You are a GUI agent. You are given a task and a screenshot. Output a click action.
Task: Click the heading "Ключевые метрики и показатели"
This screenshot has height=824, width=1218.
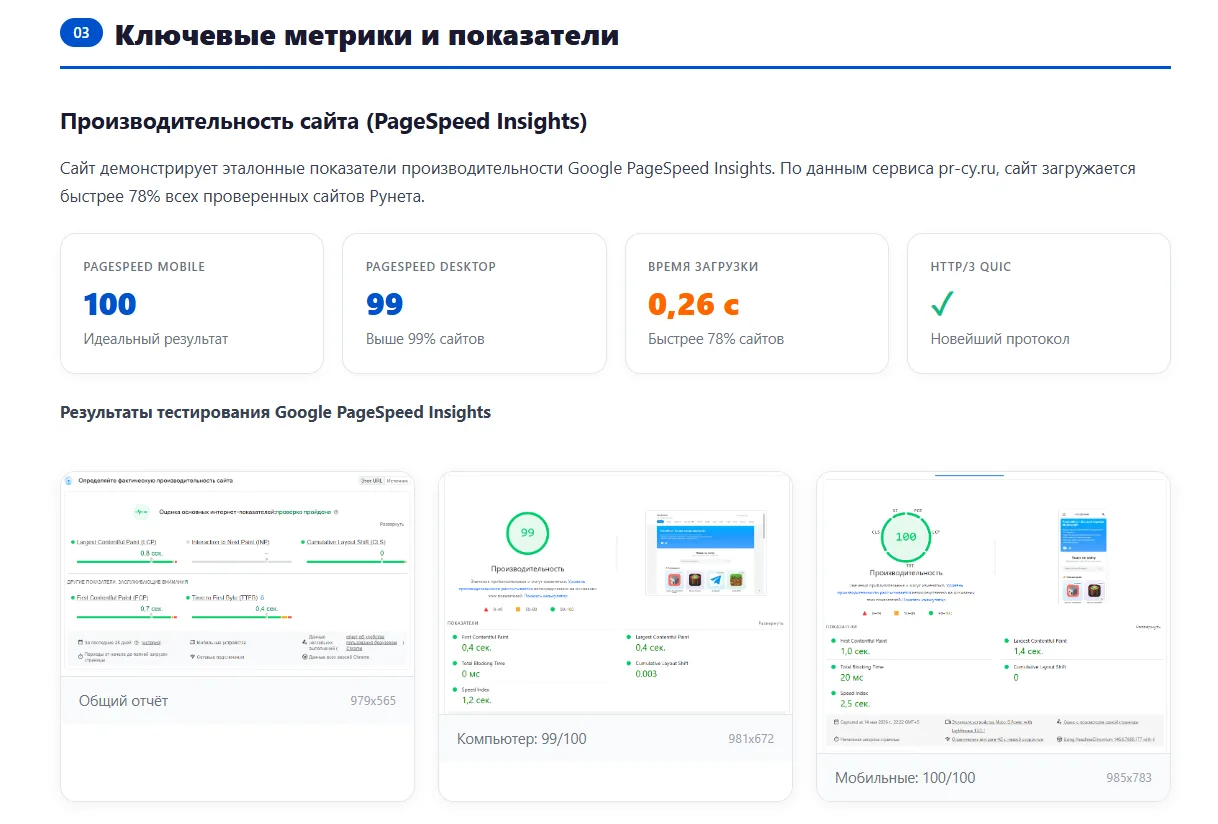tap(367, 35)
